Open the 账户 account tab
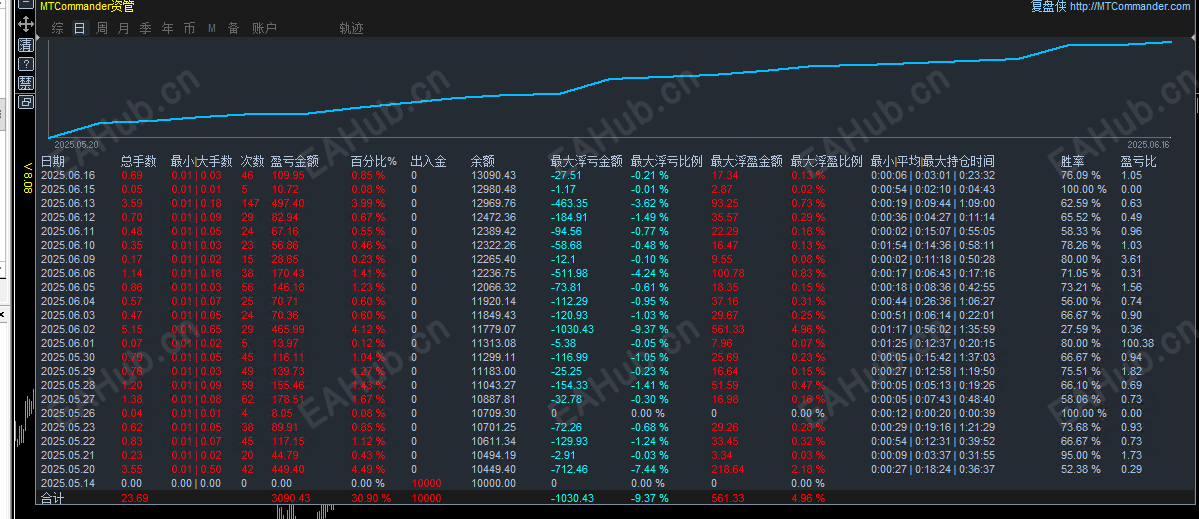 point(265,28)
